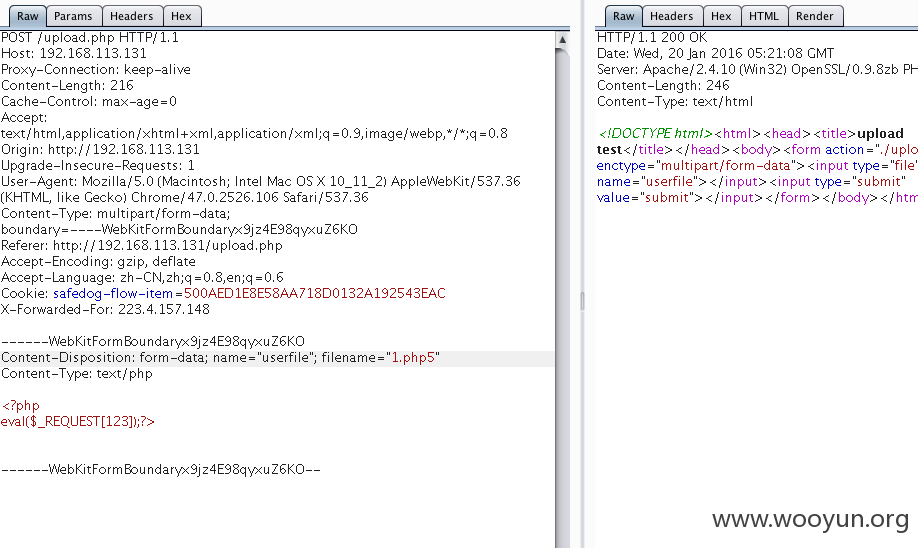The height and width of the screenshot is (548, 918).
Task: Click the request scrollbar up arrow
Action: (562, 40)
